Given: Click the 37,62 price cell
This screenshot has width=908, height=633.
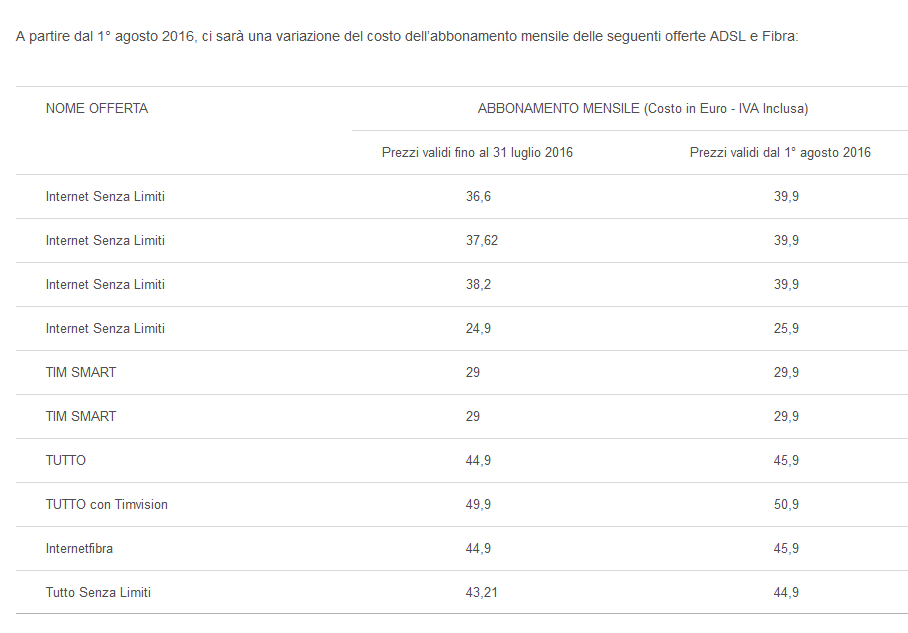Looking at the screenshot, I should [482, 241].
